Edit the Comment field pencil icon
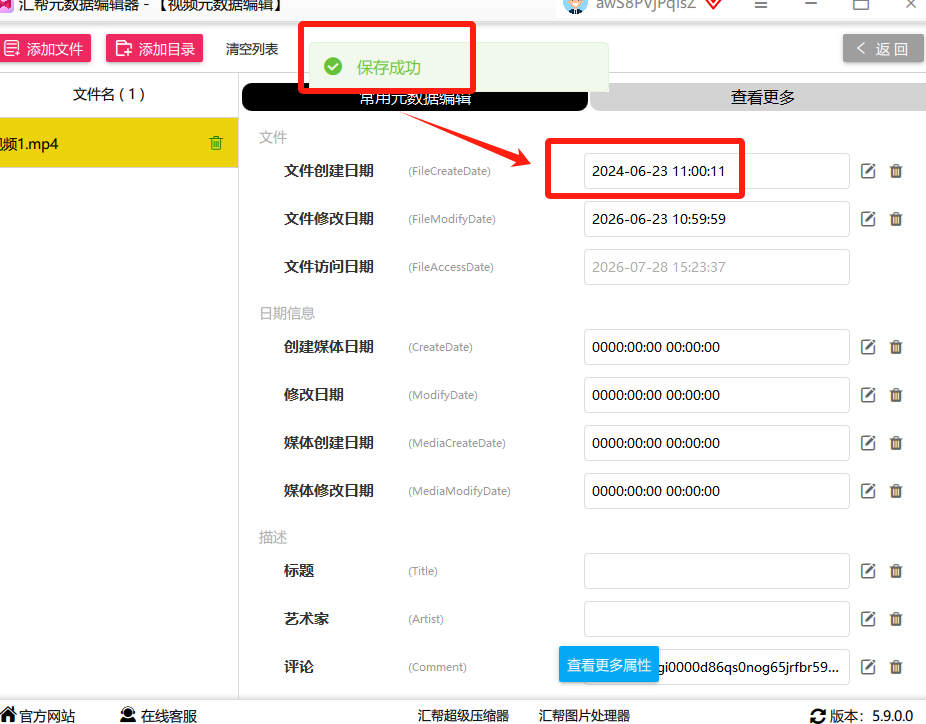The width and height of the screenshot is (926, 724). coord(868,667)
